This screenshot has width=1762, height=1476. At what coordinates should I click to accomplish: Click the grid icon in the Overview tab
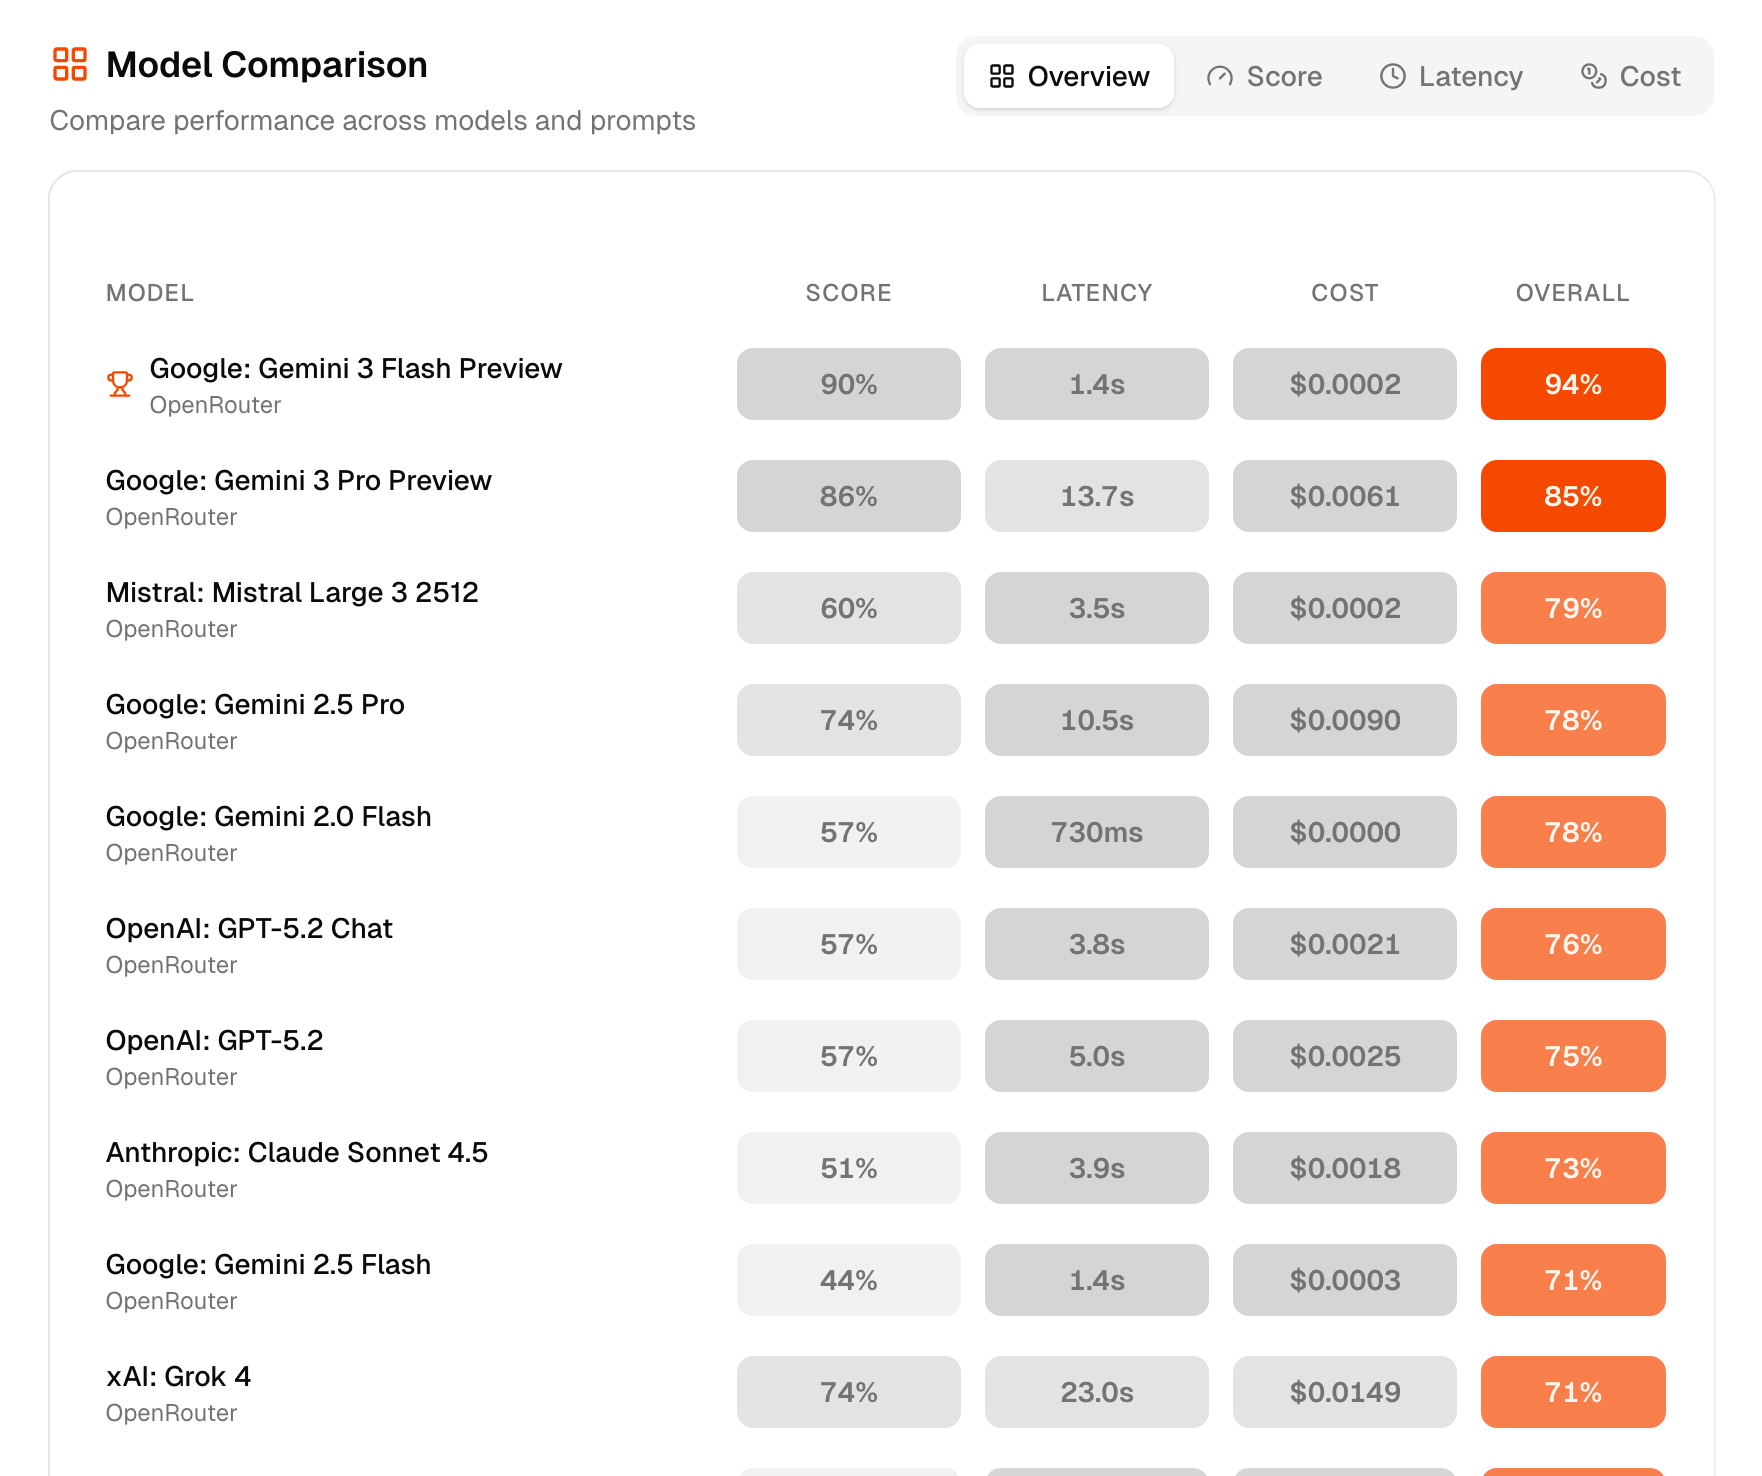click(1001, 76)
